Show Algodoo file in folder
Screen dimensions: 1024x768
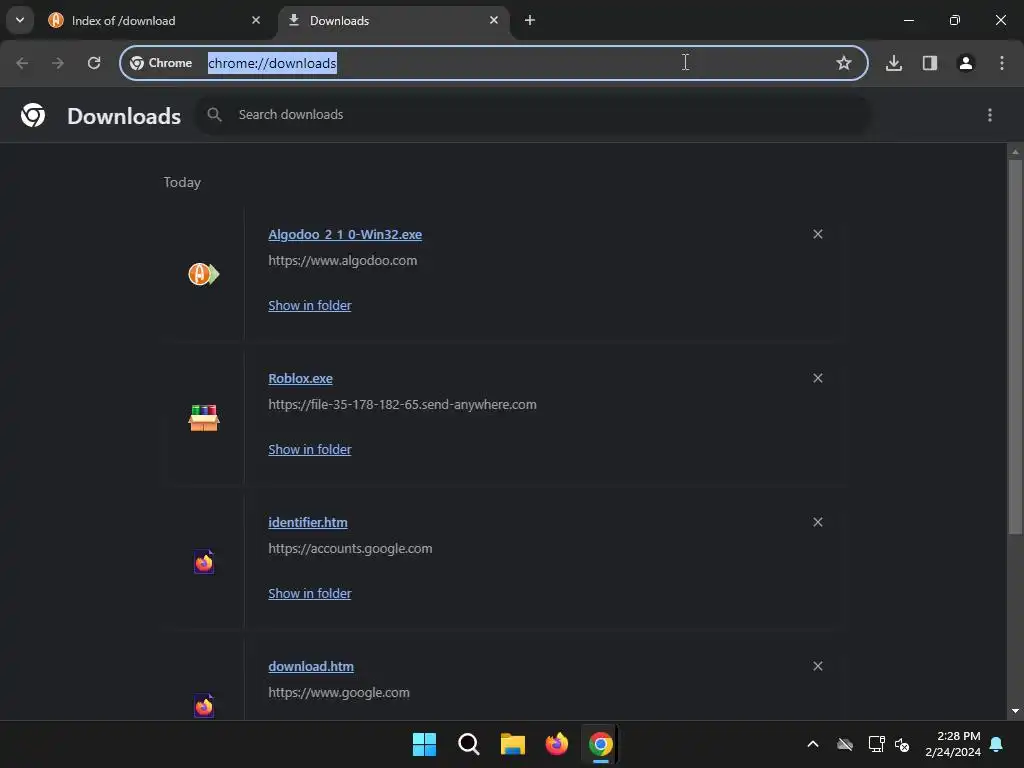point(310,305)
